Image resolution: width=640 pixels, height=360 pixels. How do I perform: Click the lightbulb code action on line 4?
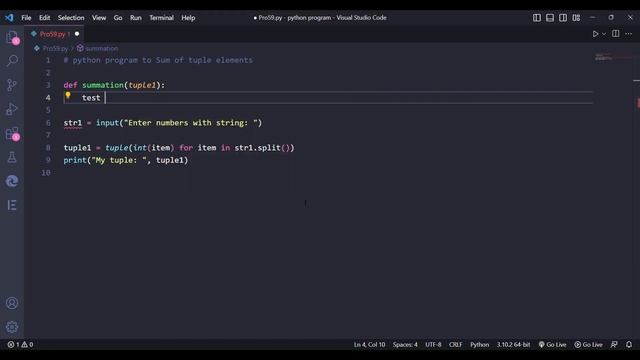click(68, 96)
